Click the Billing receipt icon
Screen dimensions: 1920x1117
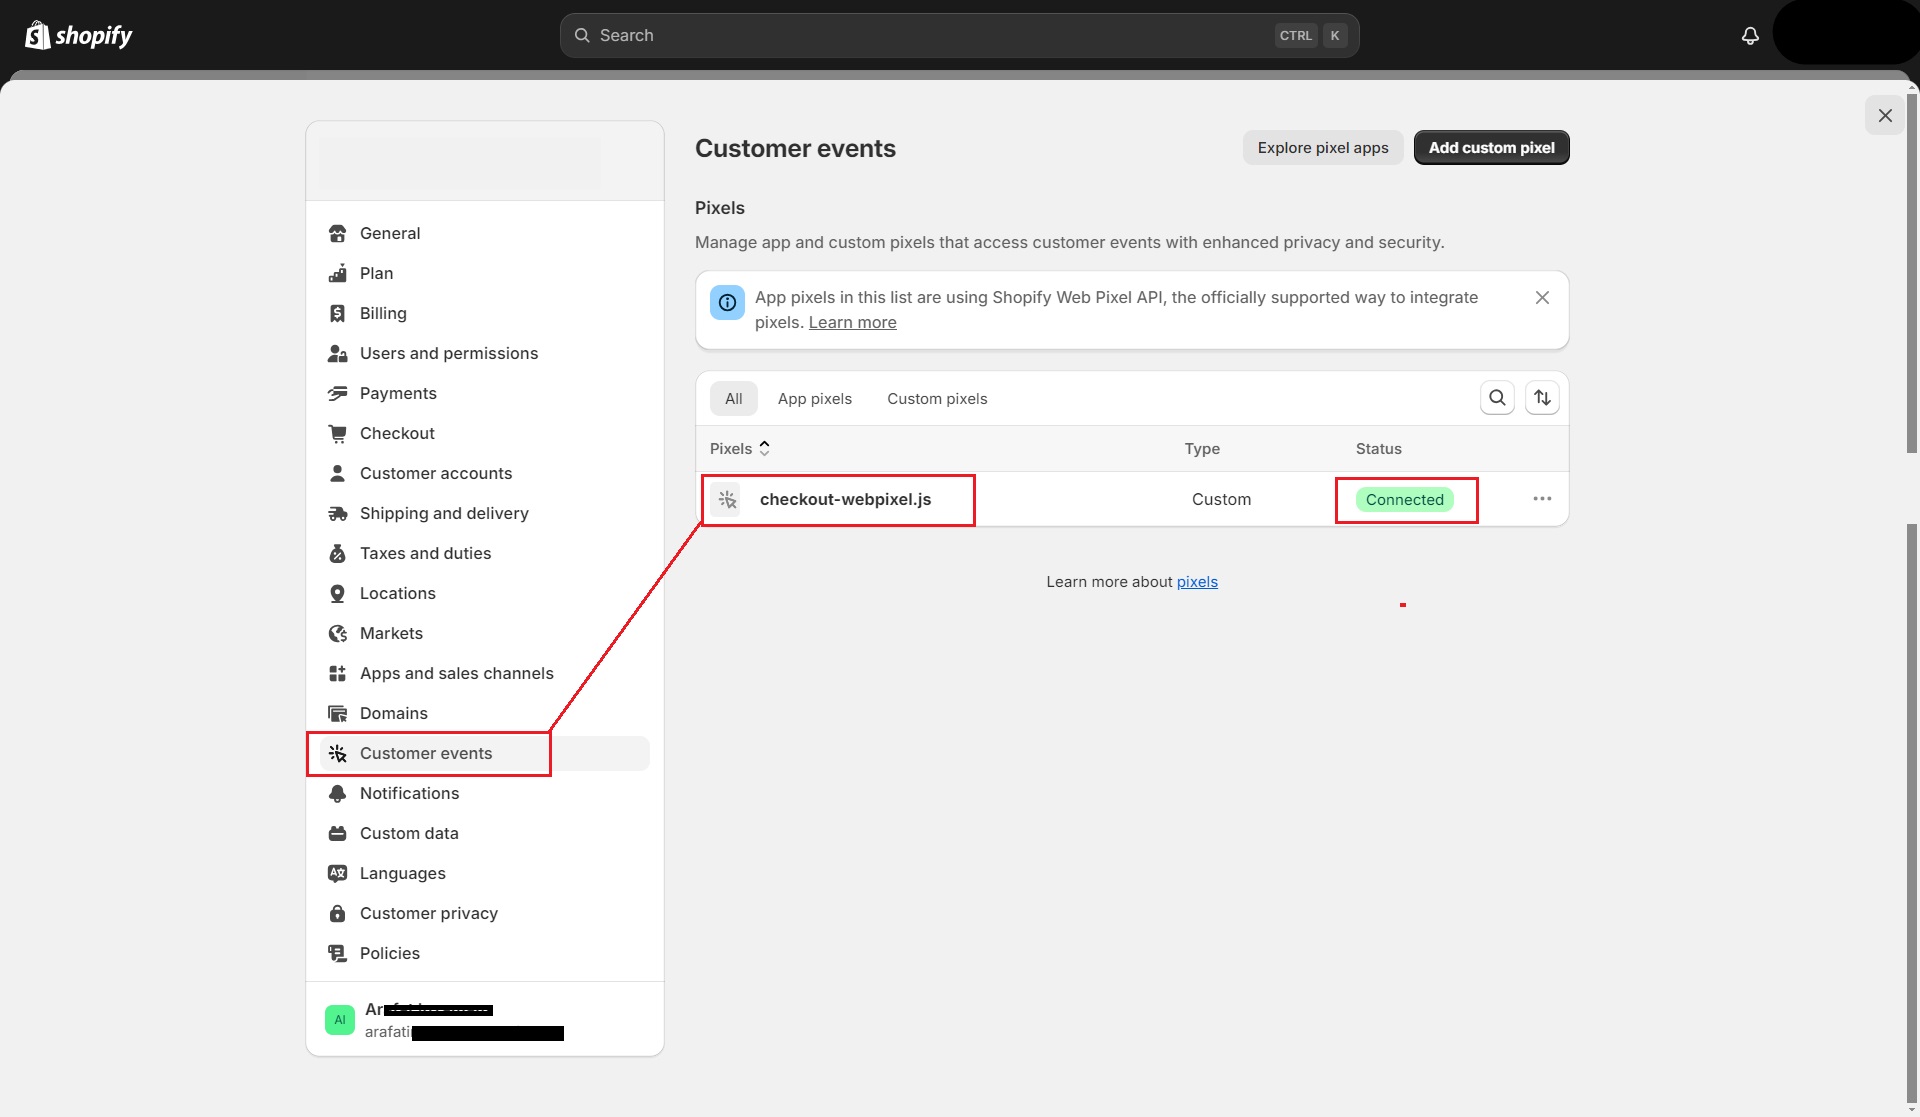tap(338, 313)
